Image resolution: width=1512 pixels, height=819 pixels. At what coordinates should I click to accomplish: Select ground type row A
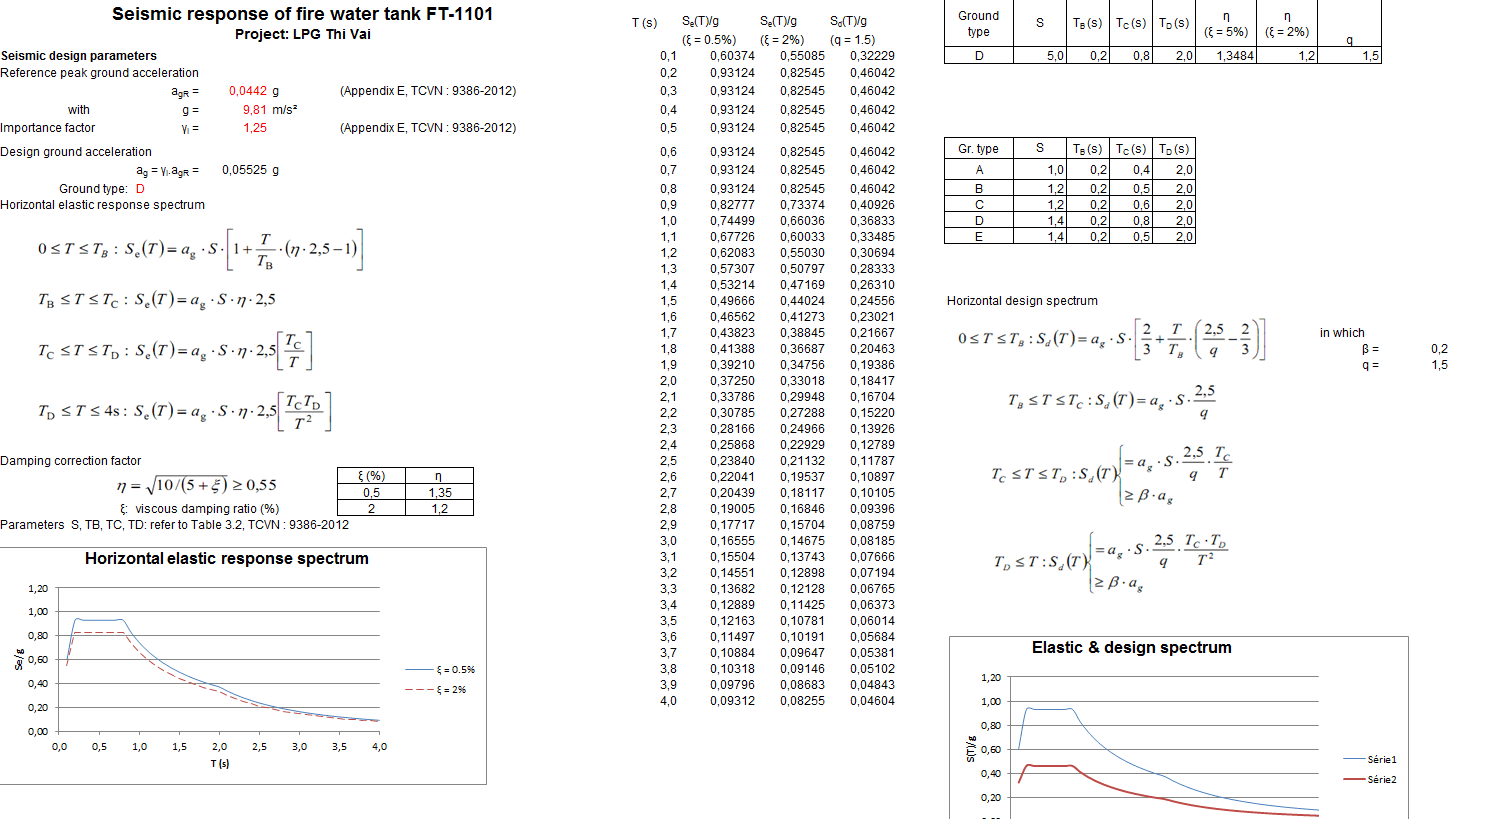pos(979,170)
